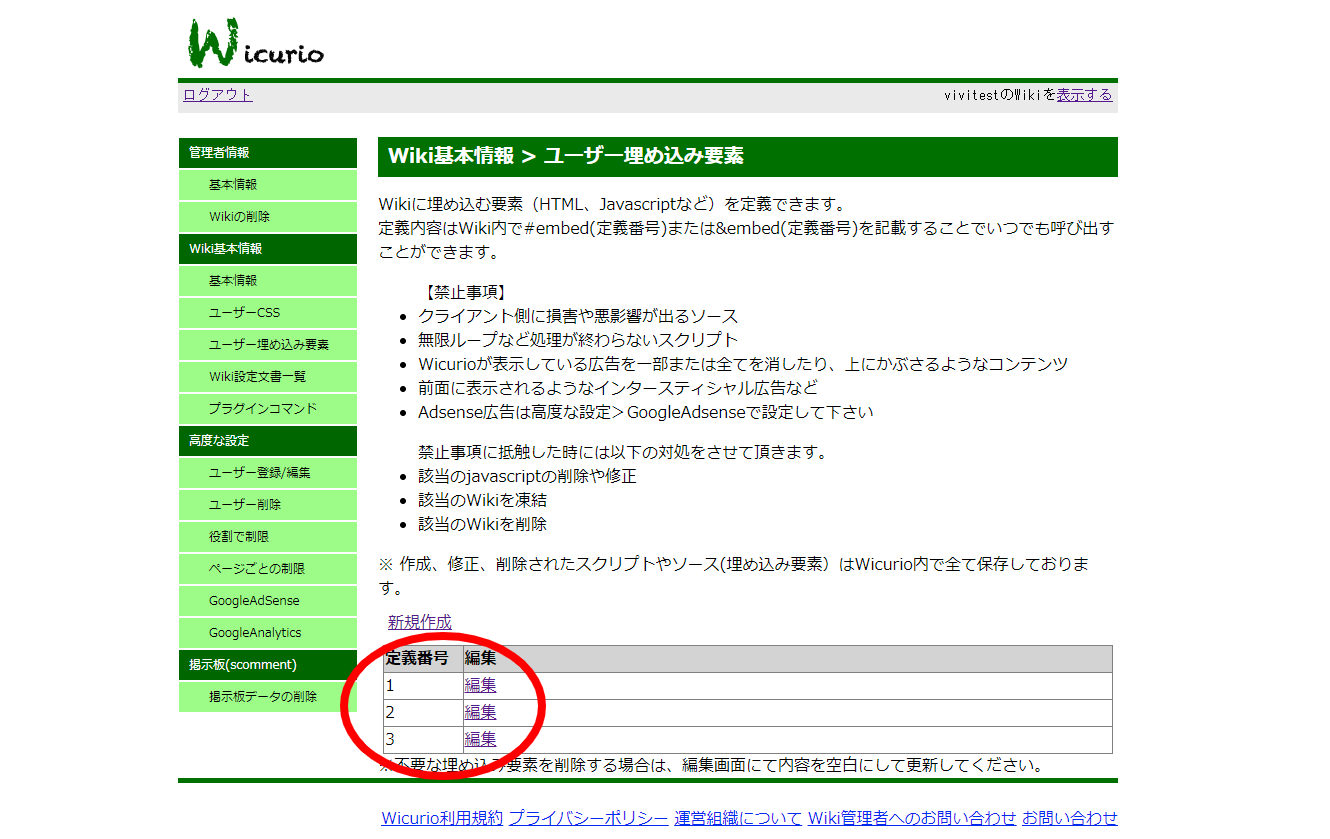Open プライバシーポリシー footer link

click(x=588, y=818)
